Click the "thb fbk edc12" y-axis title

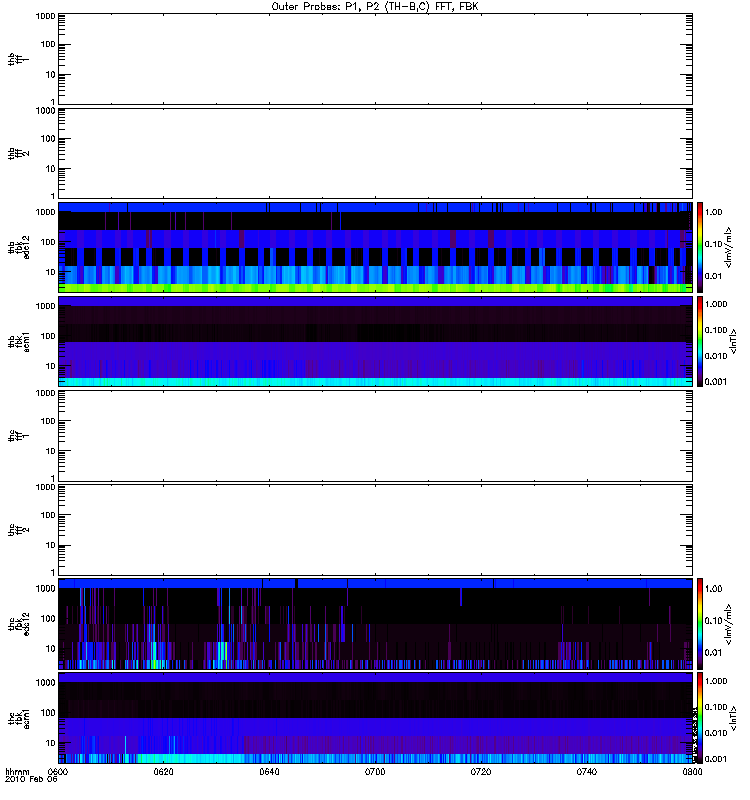pos(19,247)
